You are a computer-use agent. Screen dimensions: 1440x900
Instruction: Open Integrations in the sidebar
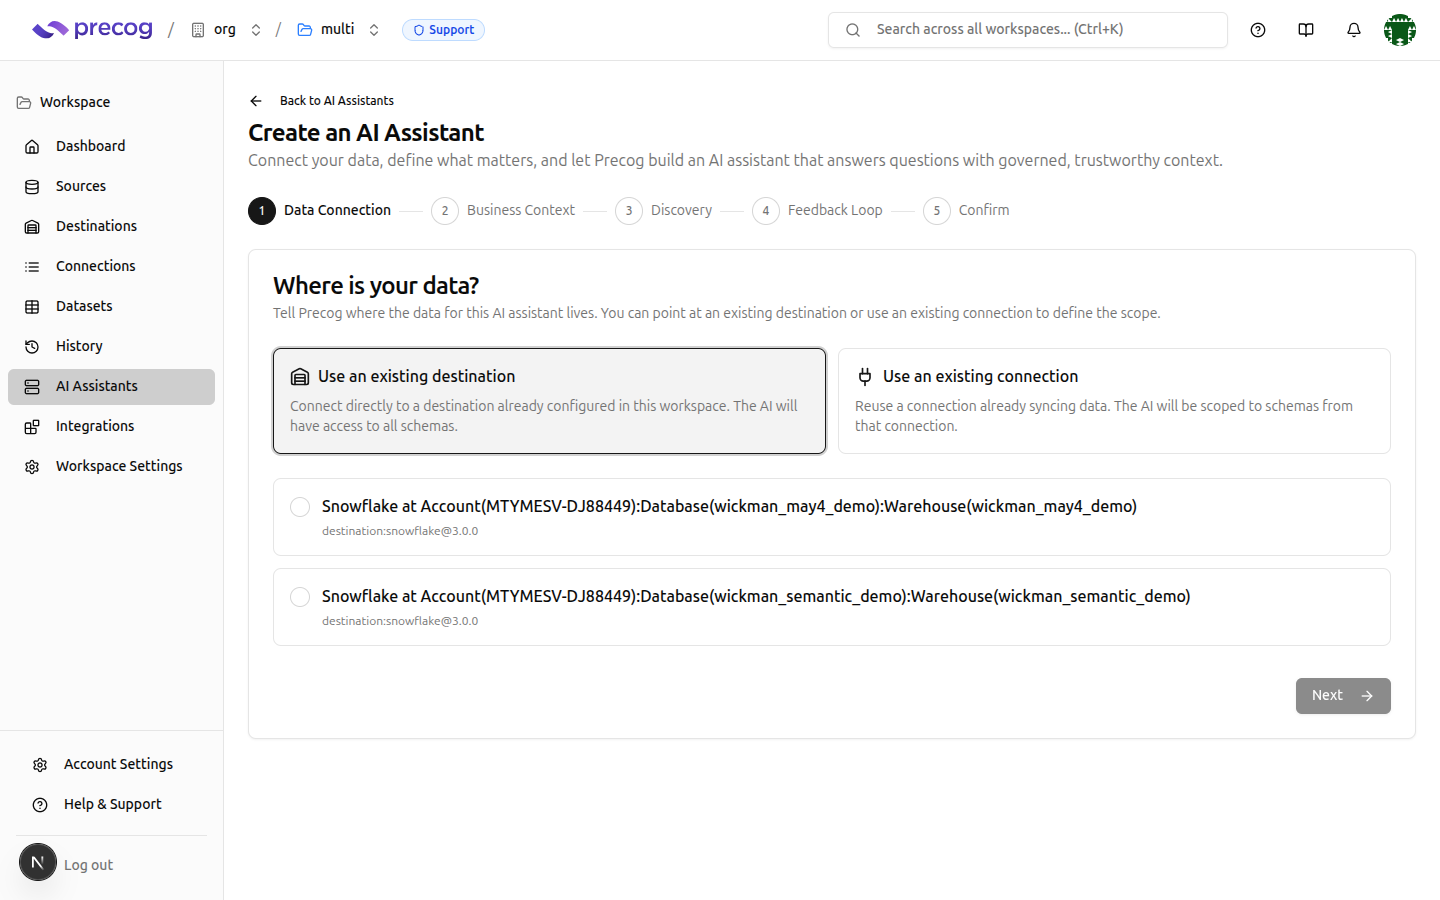click(x=111, y=426)
